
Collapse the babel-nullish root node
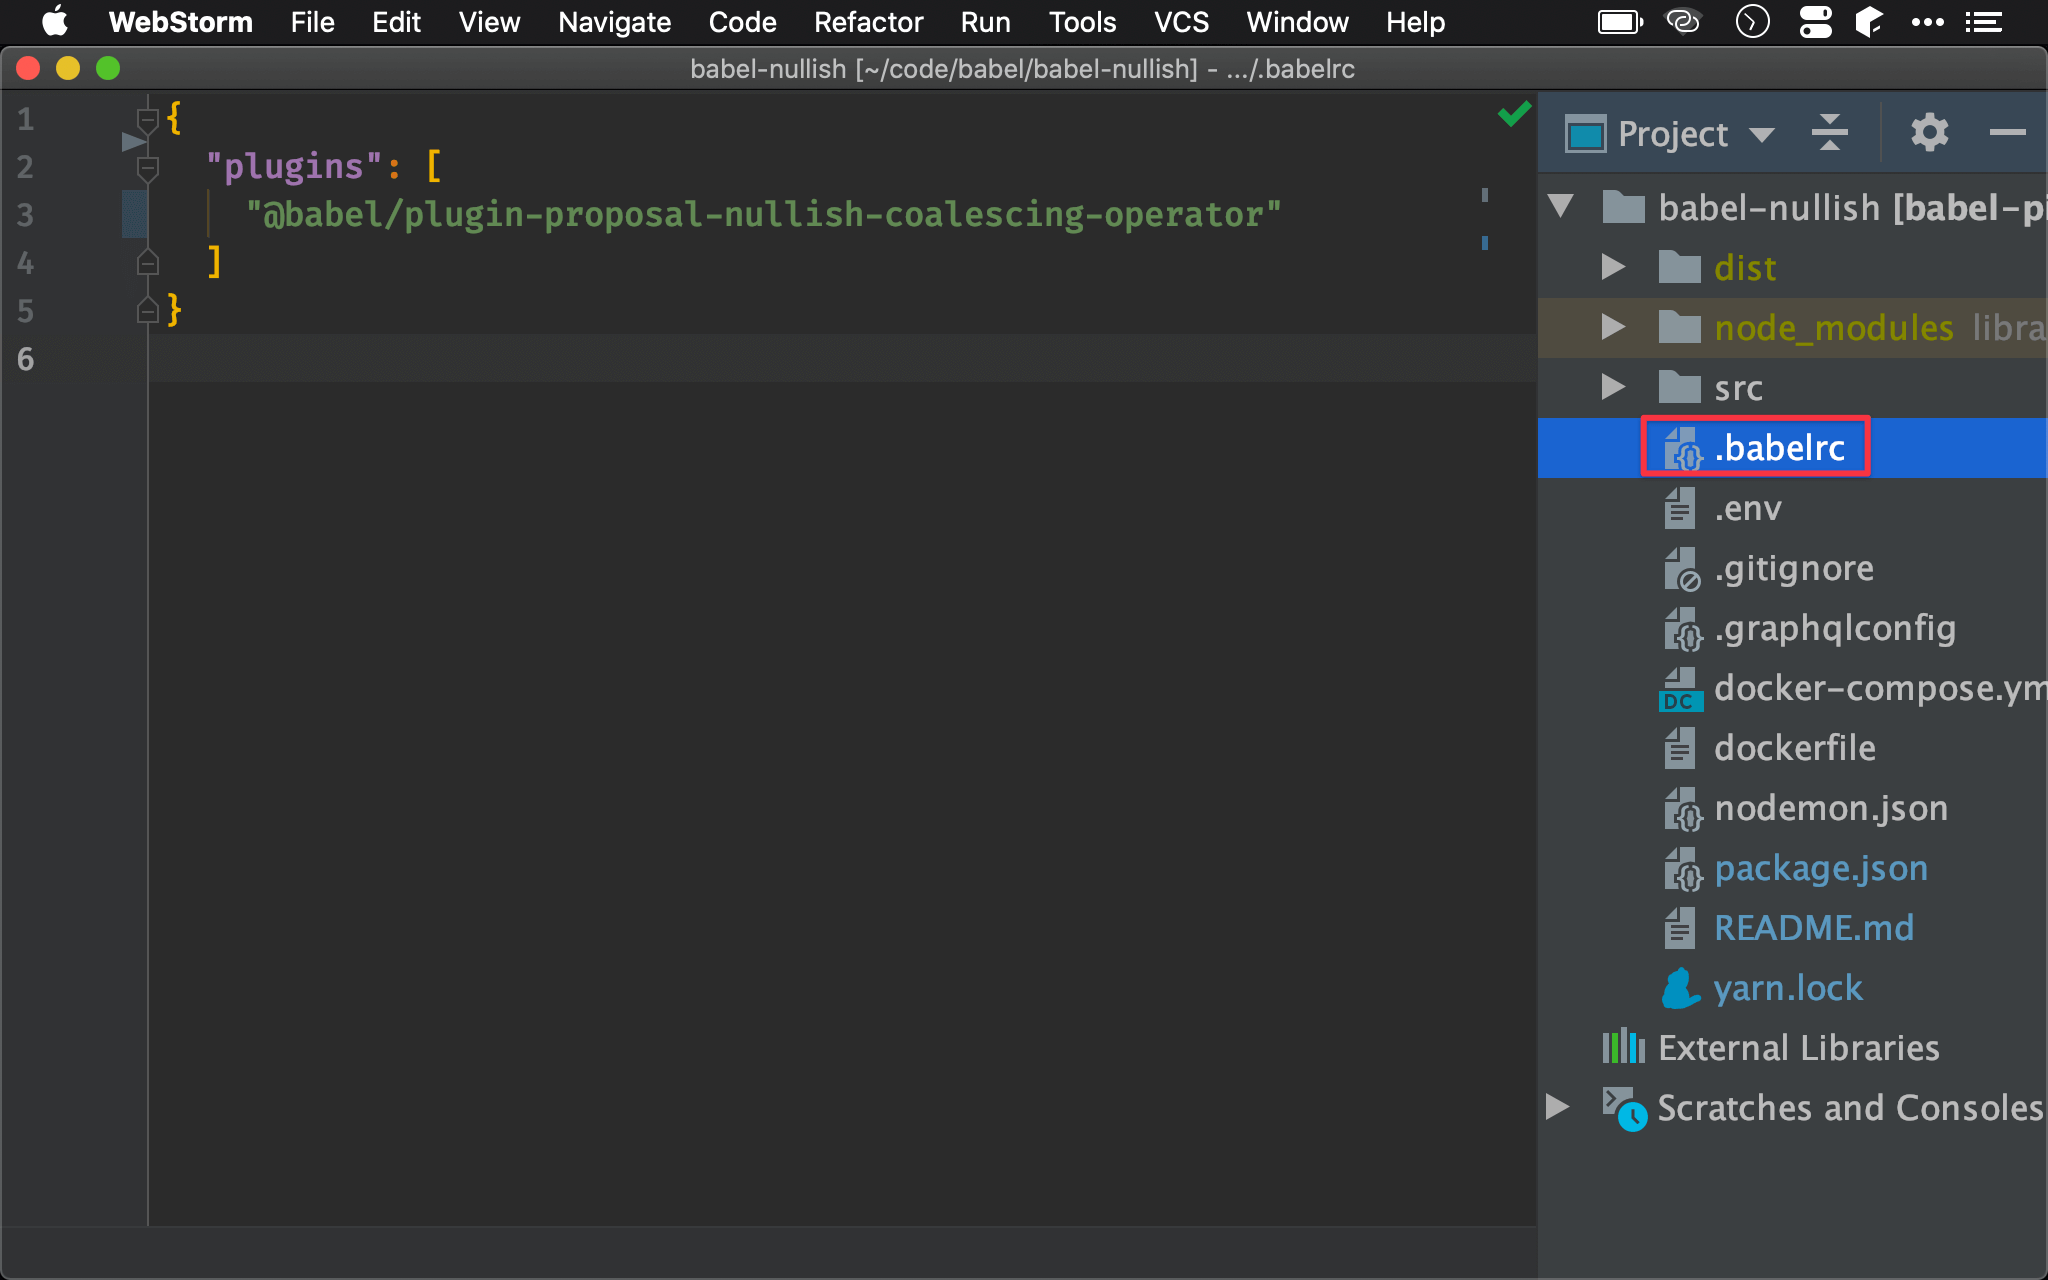coord(1561,207)
